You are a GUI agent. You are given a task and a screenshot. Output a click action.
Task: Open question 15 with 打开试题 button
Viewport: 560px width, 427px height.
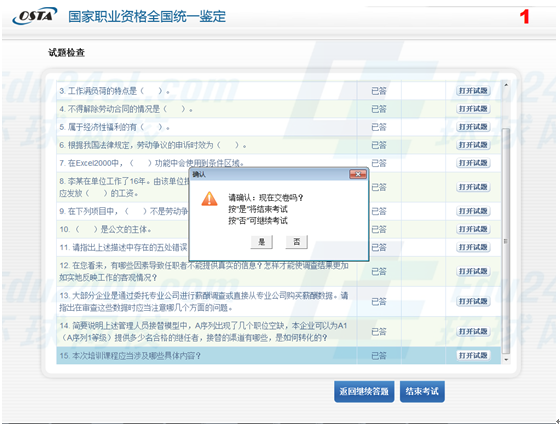(473, 355)
